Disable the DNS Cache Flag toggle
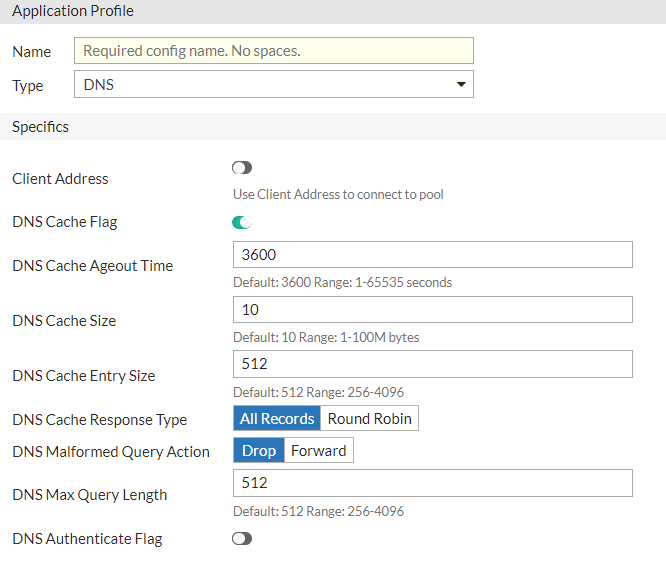The image size is (666, 561). tap(242, 222)
